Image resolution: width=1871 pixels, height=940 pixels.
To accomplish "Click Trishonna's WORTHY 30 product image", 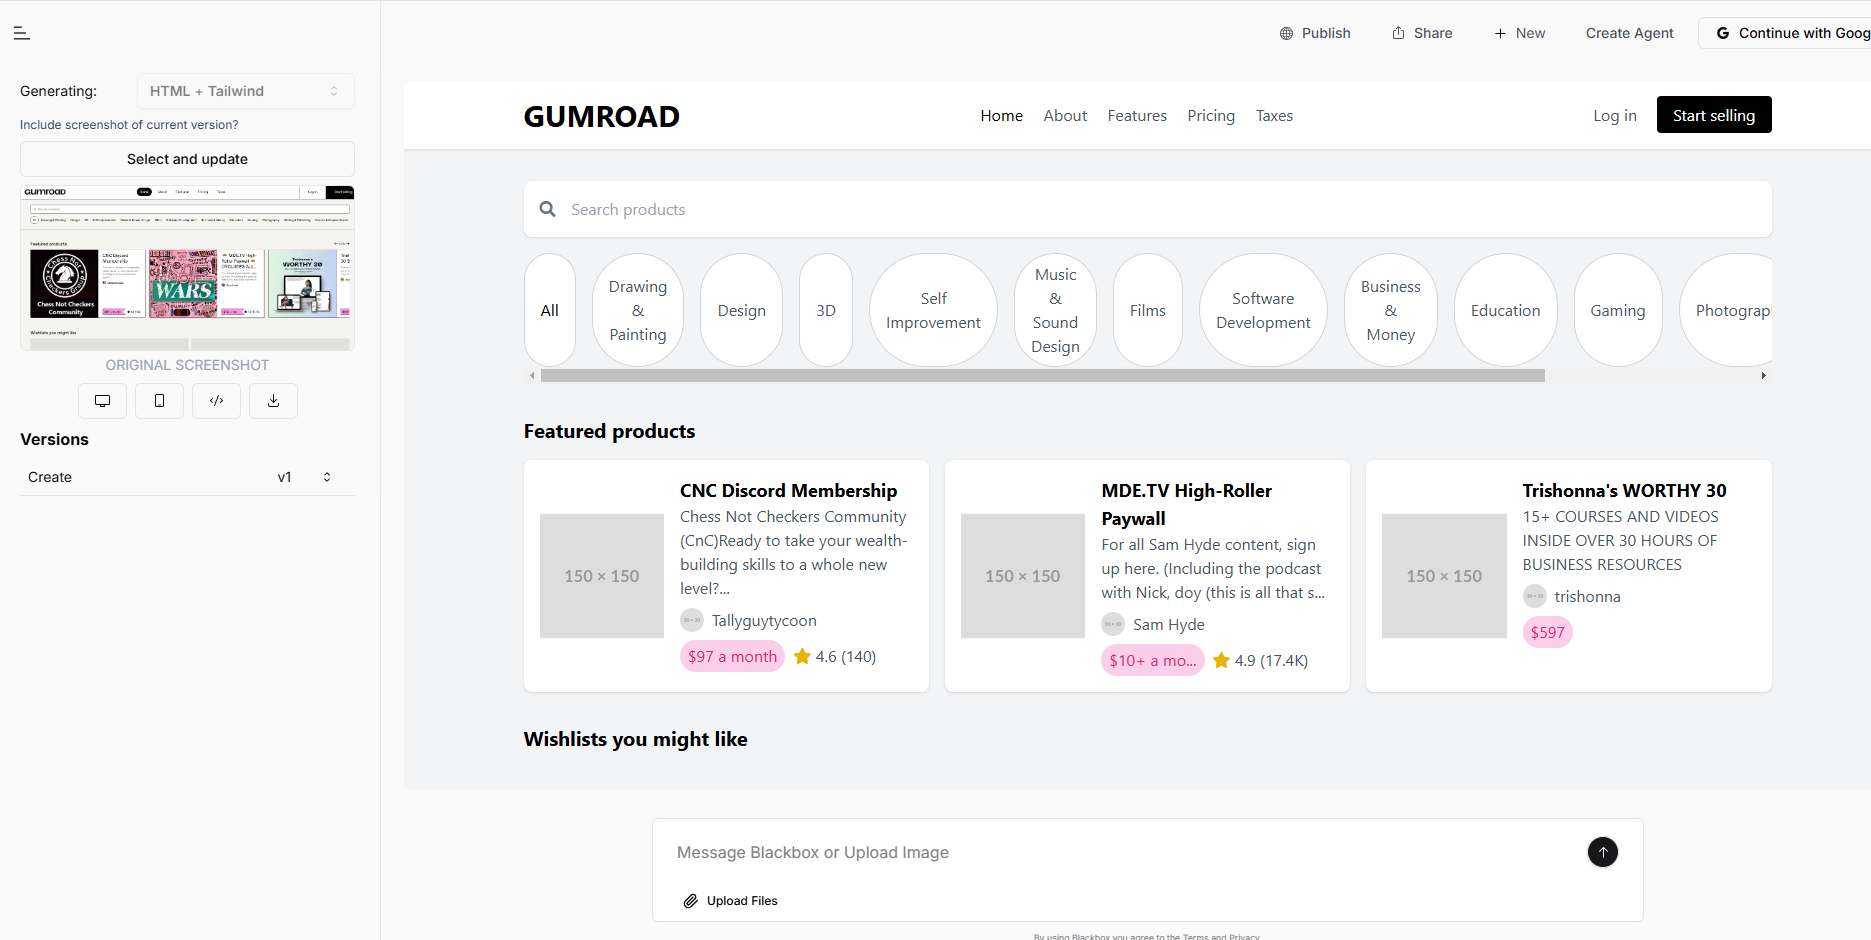I will click(1444, 576).
